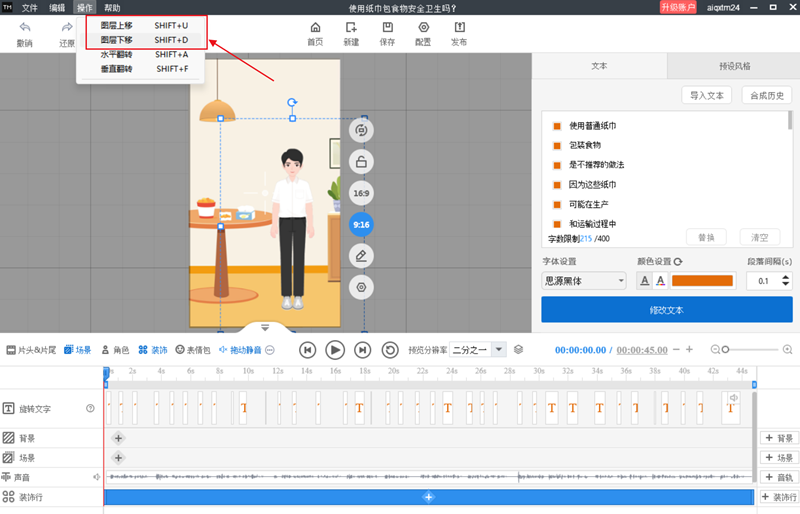
Task: Click help icon next to 旋转文字
Action: point(90,408)
